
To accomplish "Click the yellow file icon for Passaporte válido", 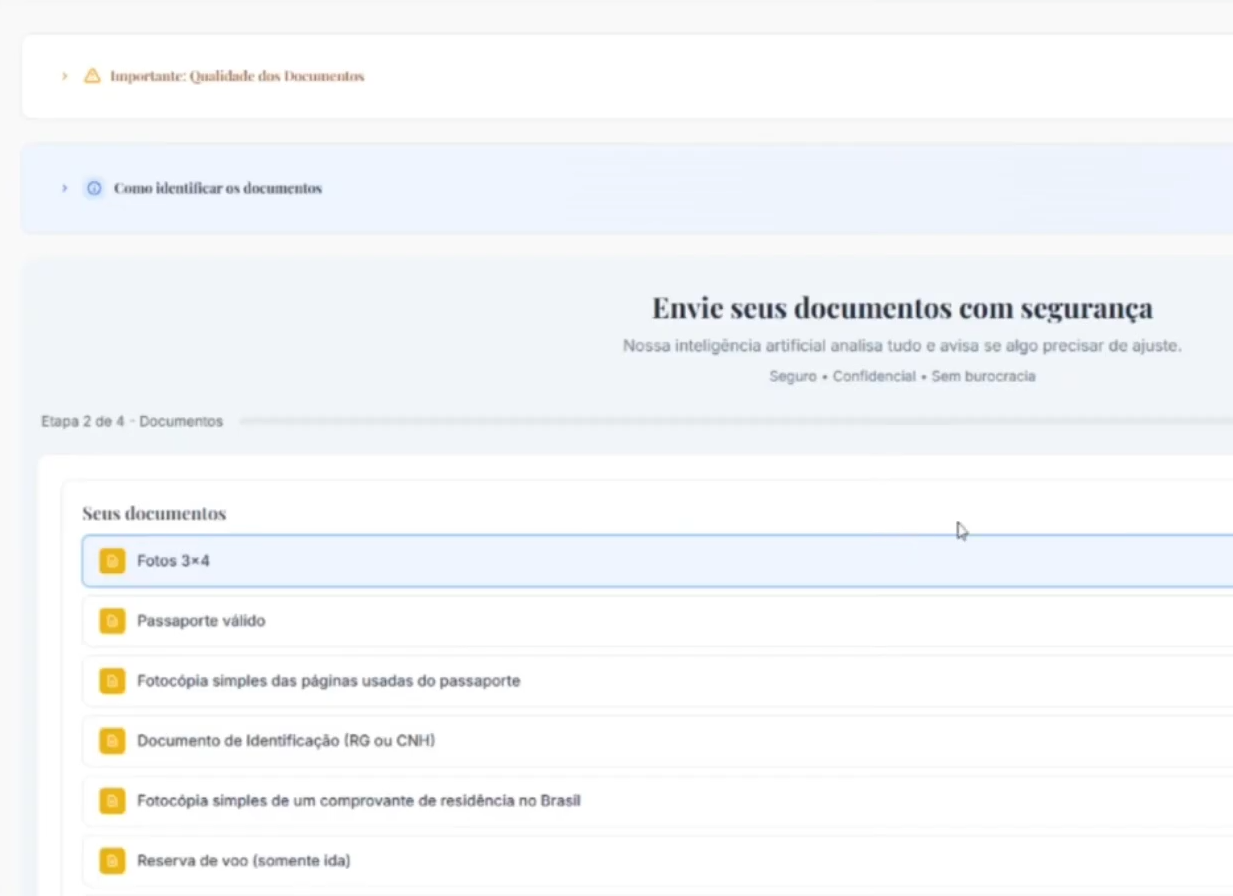I will 112,621.
